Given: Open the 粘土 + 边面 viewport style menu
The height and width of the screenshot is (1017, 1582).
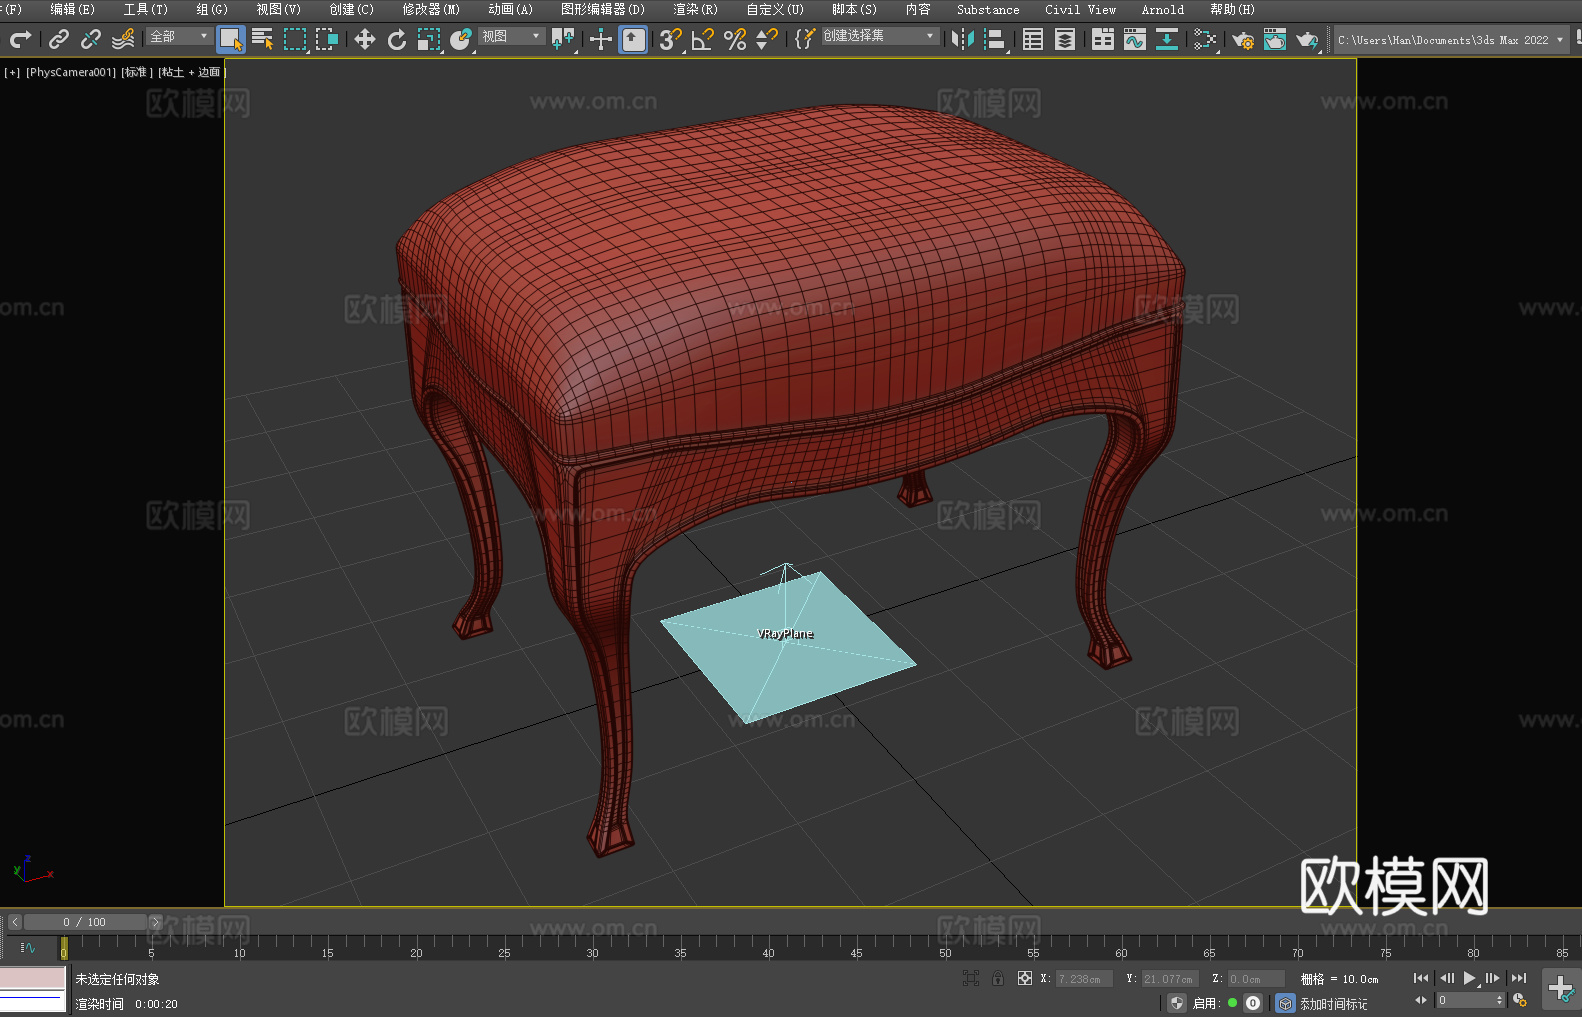Looking at the screenshot, I should (191, 72).
